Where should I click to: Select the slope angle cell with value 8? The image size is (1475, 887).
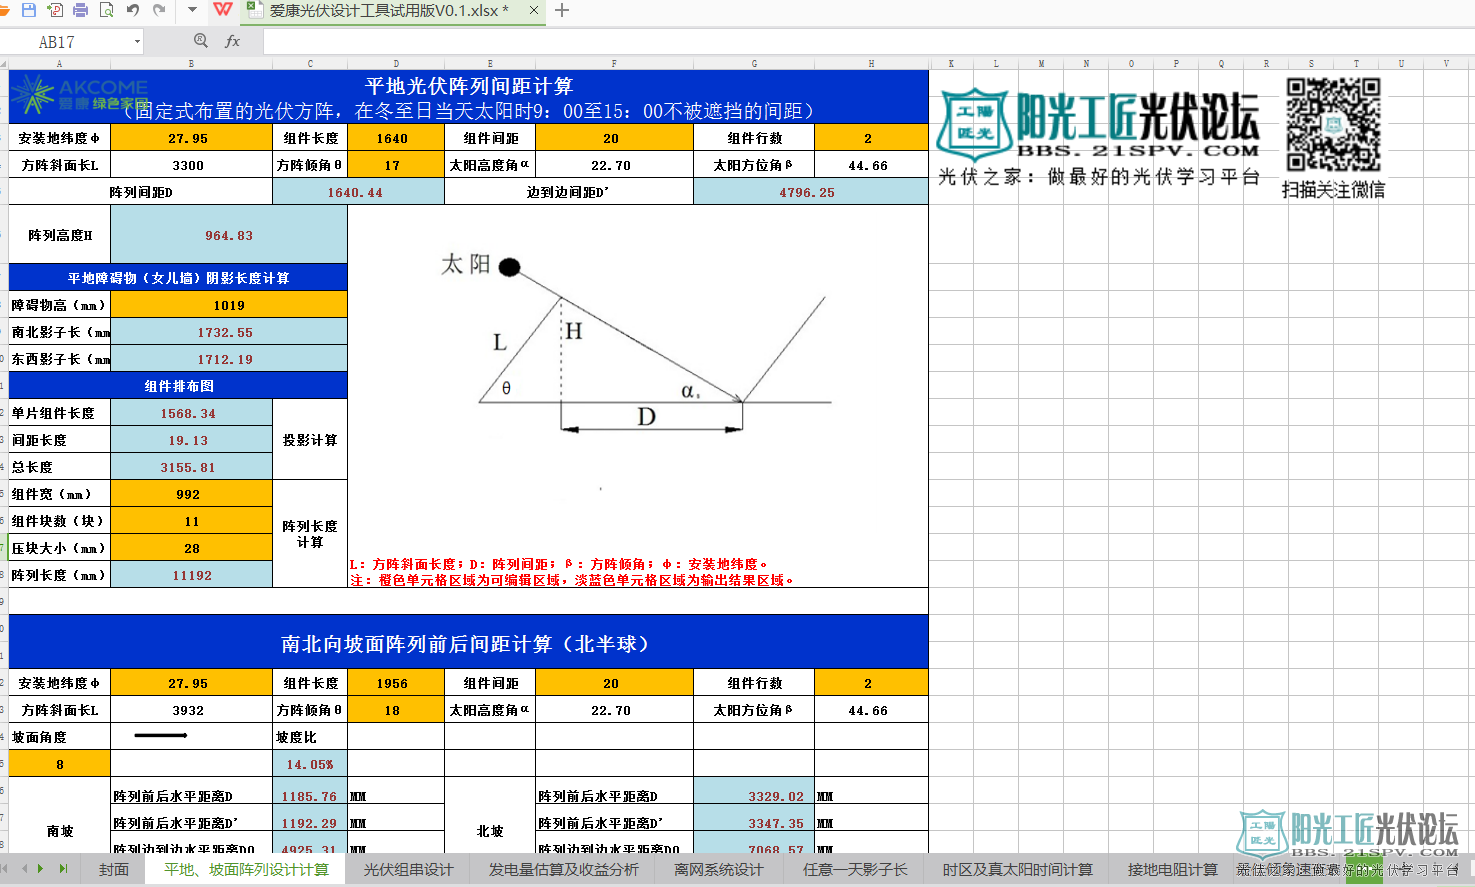[x=60, y=764]
